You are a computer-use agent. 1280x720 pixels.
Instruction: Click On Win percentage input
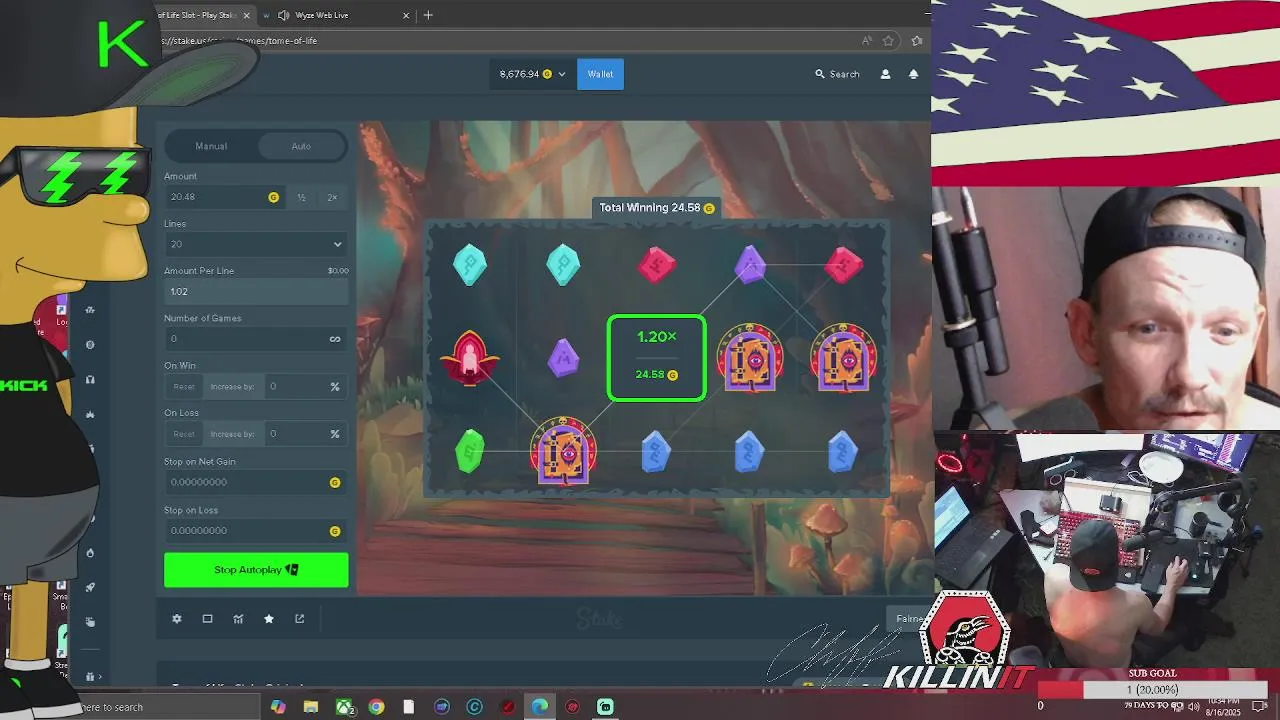[x=305, y=387]
